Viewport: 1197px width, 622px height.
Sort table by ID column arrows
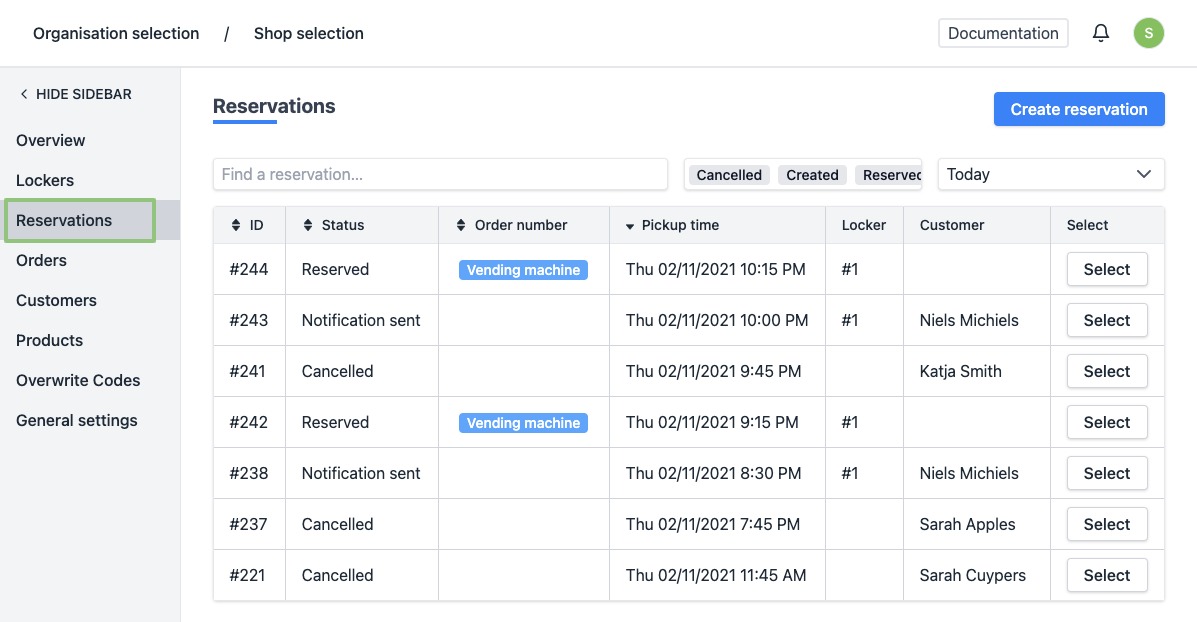click(x=236, y=226)
